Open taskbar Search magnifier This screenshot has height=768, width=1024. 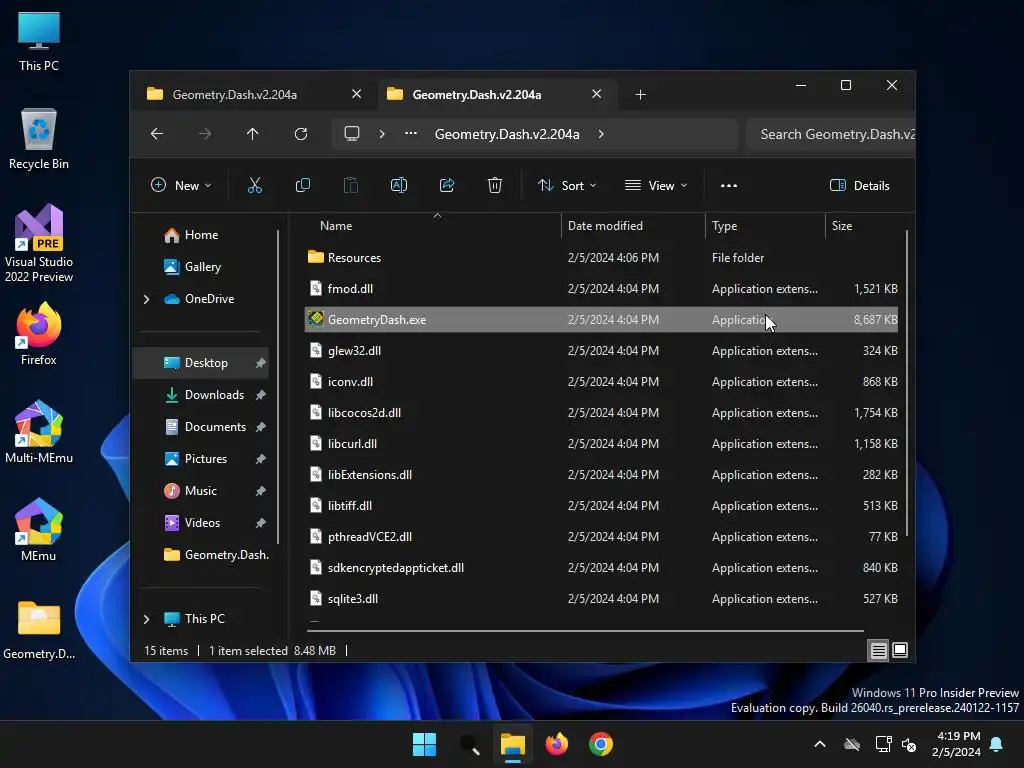469,744
